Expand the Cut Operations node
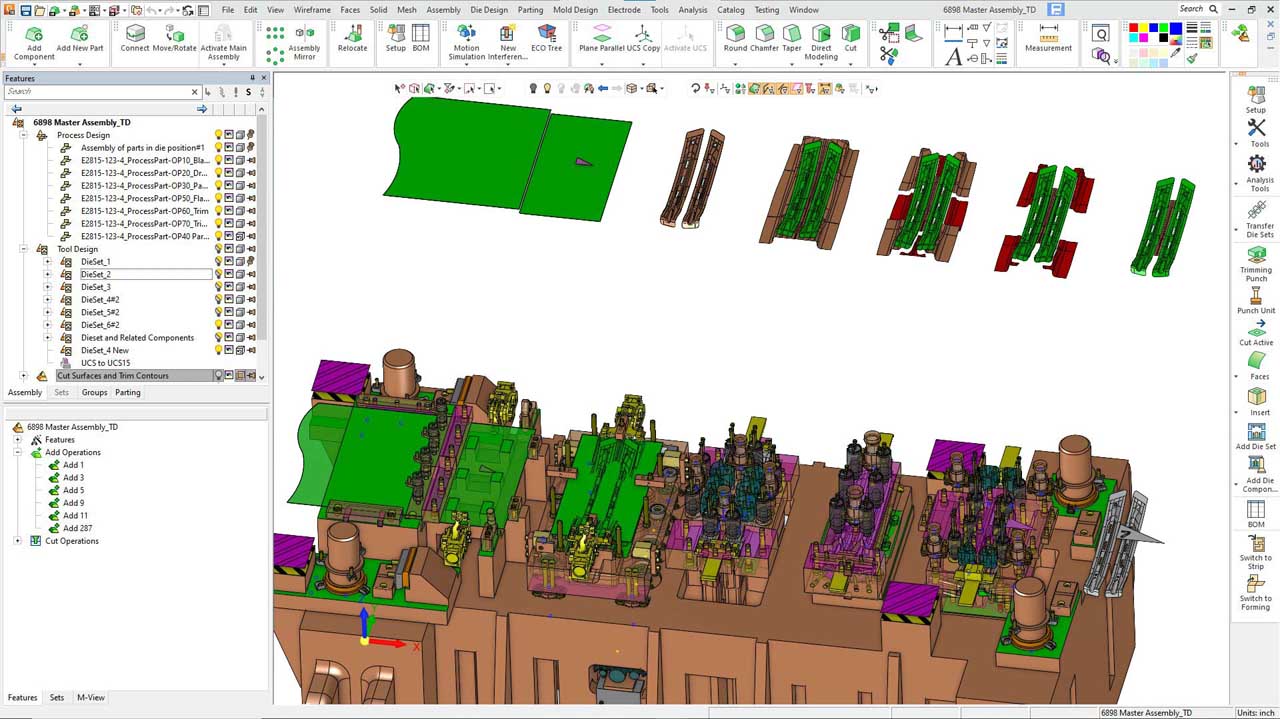The height and width of the screenshot is (719, 1280). [x=18, y=541]
